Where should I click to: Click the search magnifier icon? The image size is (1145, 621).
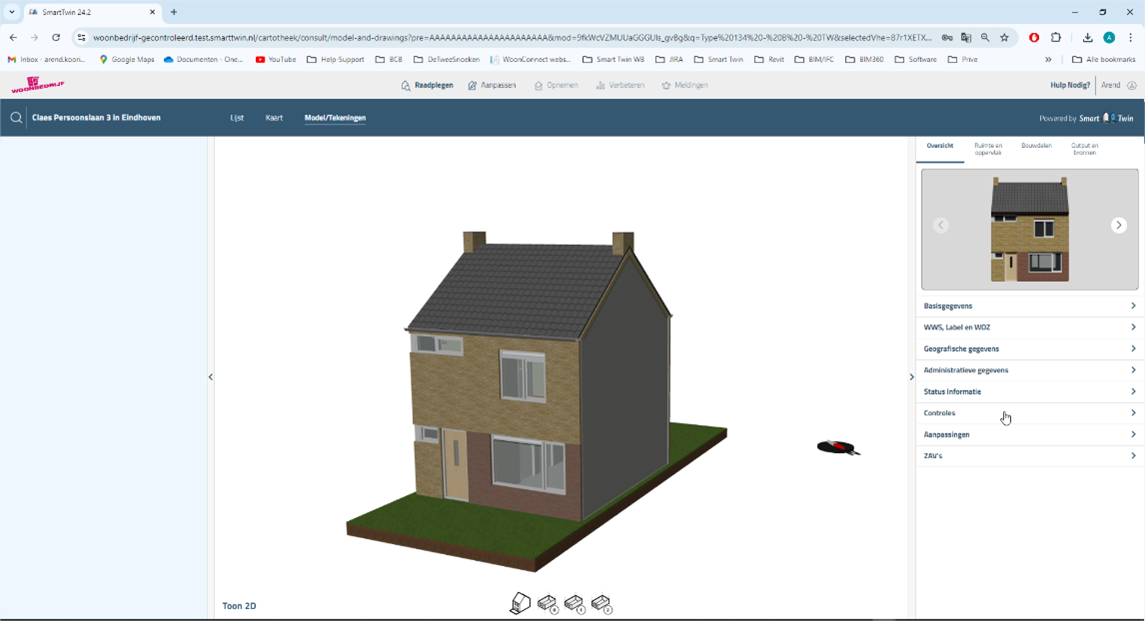16,118
